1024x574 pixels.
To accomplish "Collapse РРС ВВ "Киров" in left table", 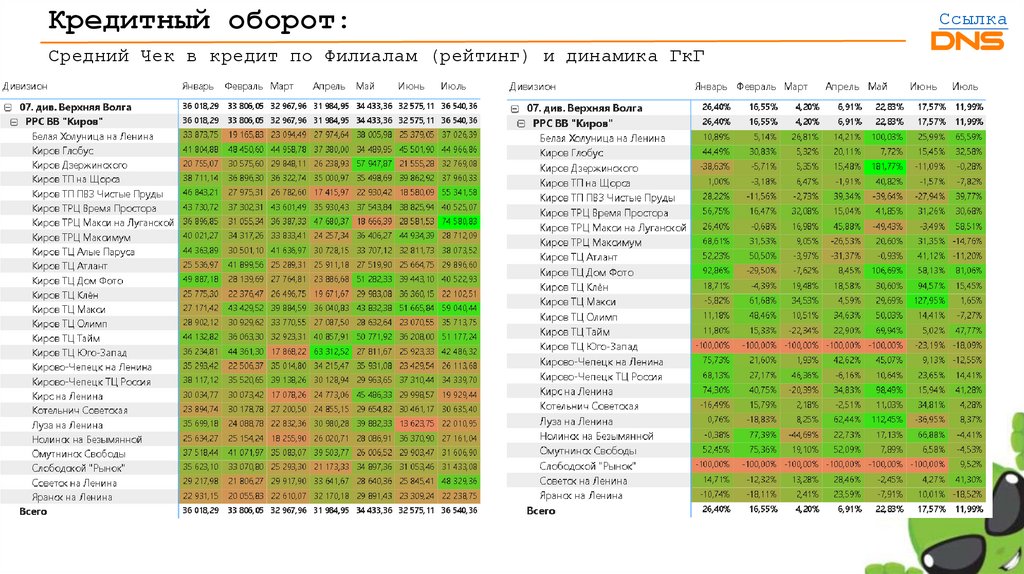I will point(14,121).
